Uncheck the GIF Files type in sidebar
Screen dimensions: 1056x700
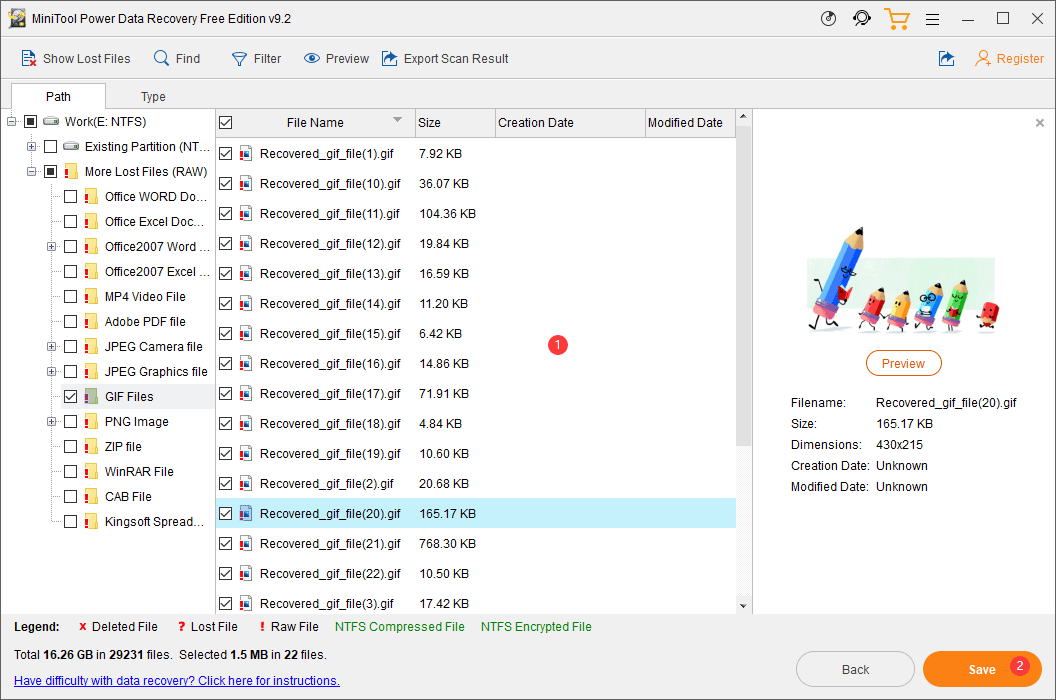click(70, 396)
